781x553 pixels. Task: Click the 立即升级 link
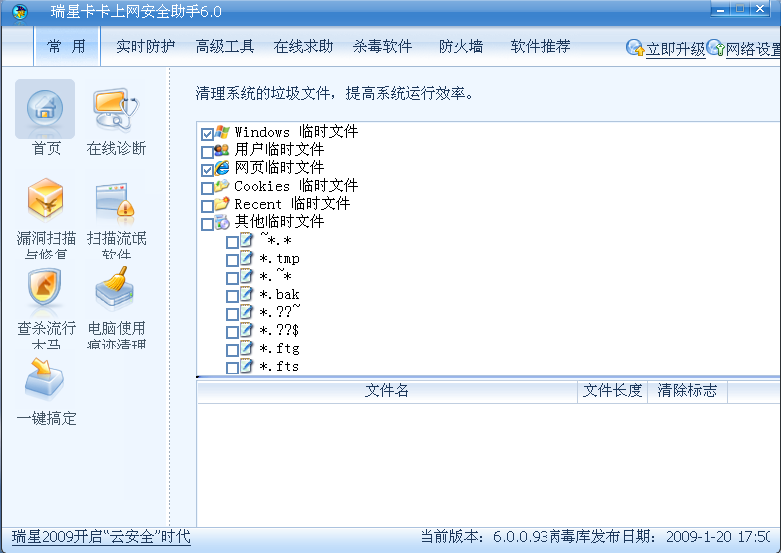pyautogui.click(x=675, y=49)
